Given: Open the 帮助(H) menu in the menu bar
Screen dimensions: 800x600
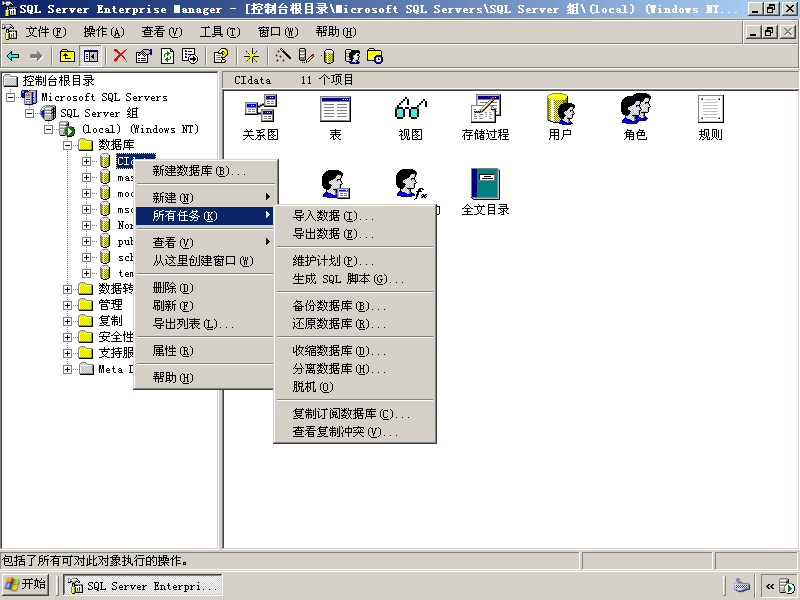Looking at the screenshot, I should coord(336,32).
